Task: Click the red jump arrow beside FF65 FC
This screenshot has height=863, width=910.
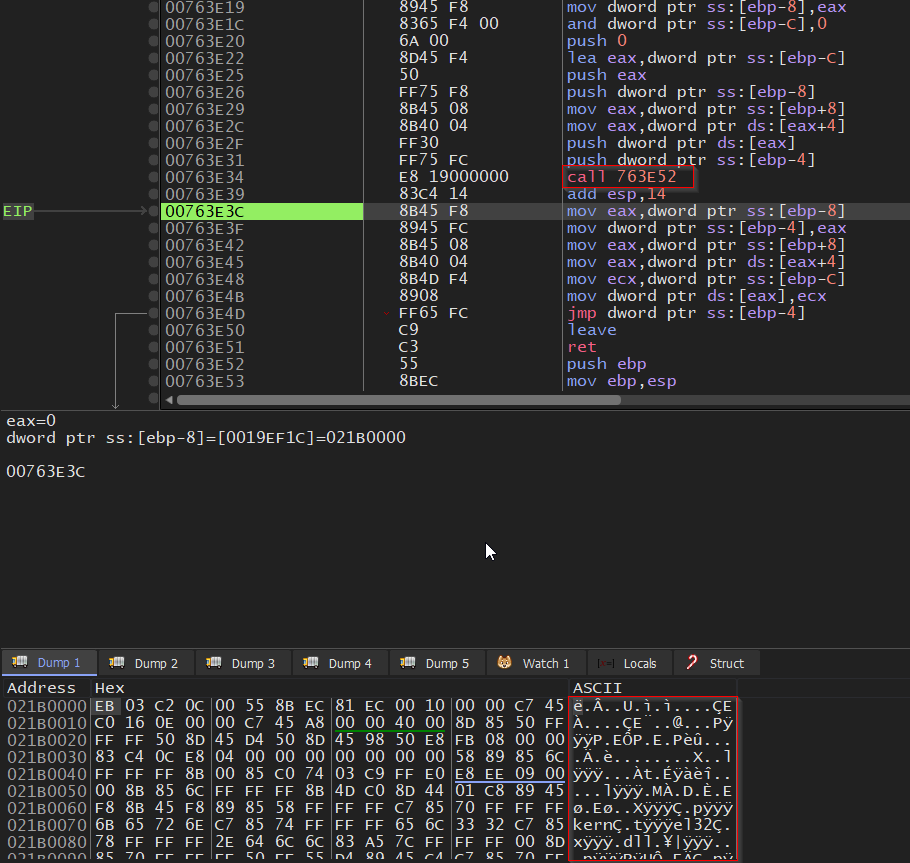Action: tap(388, 314)
